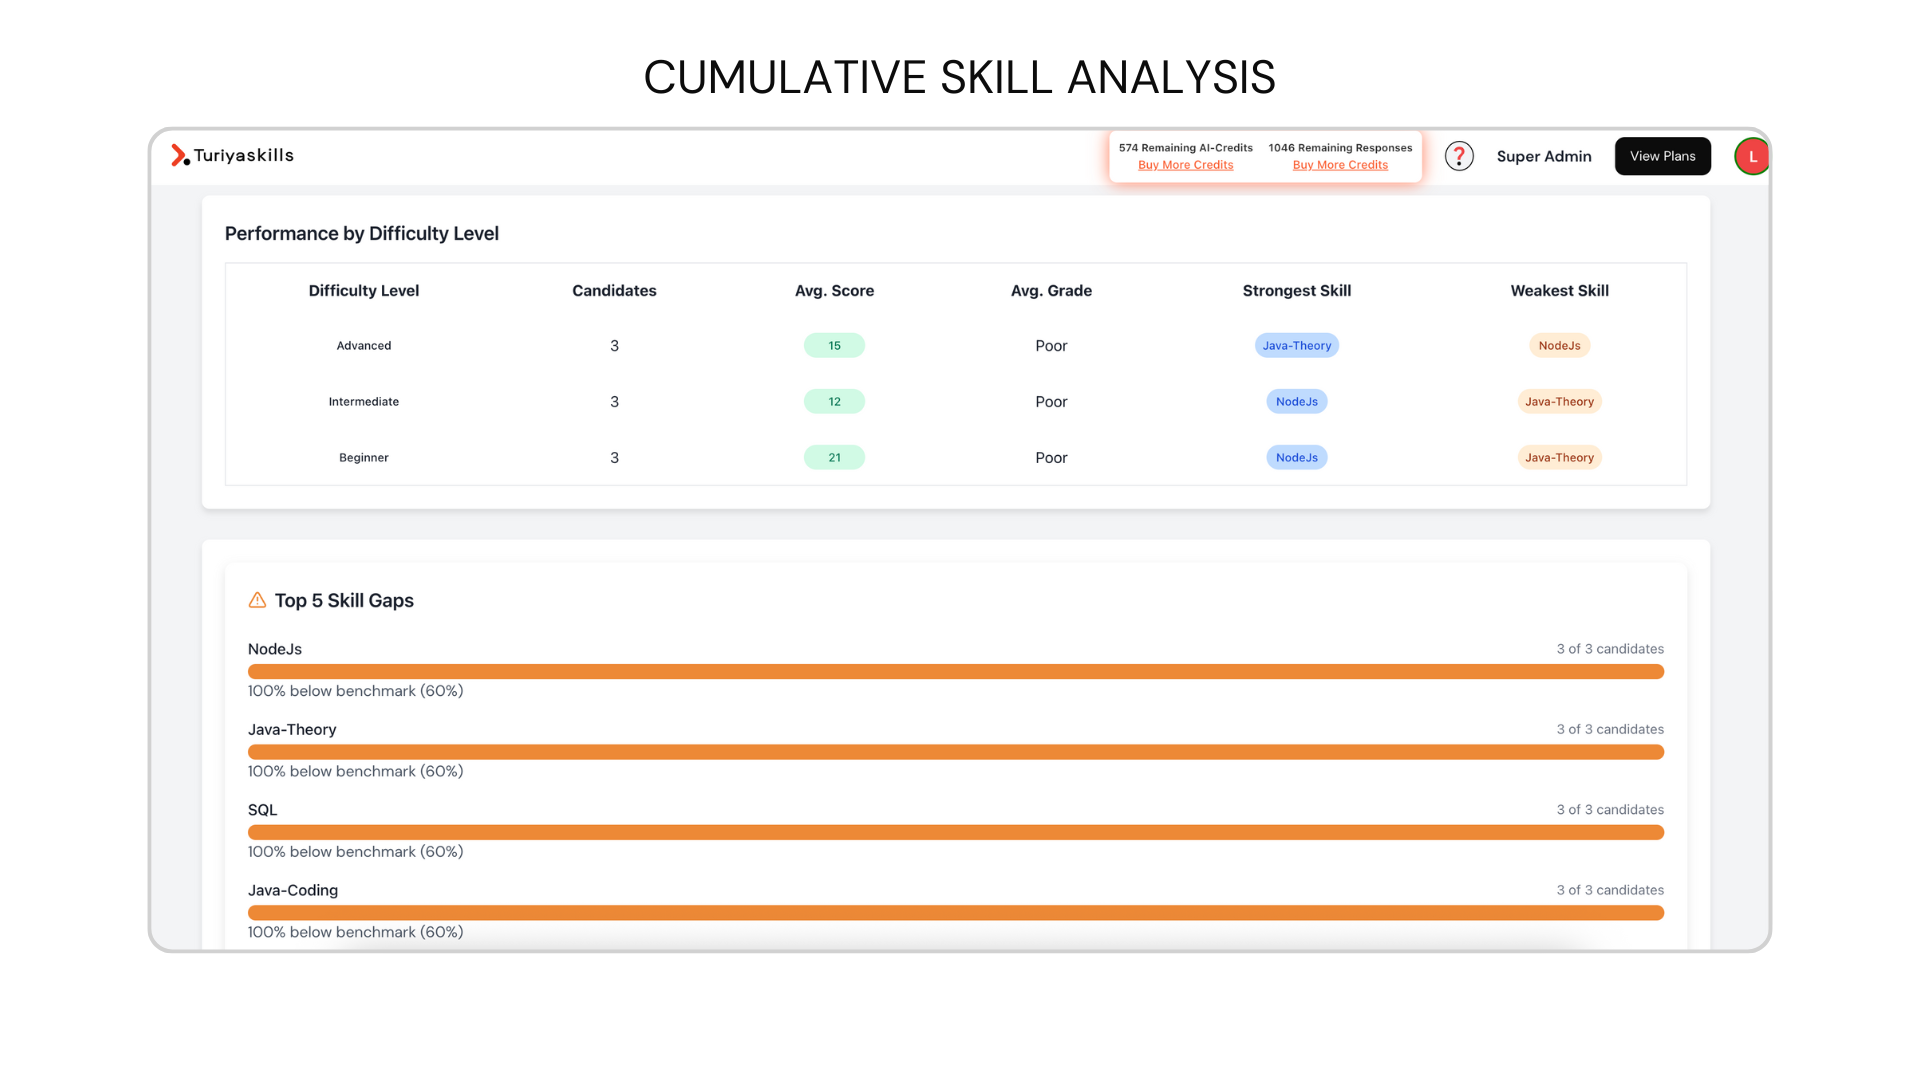1920x1080 pixels.
Task: Click the SQL skill gap progress bar
Action: click(x=955, y=832)
